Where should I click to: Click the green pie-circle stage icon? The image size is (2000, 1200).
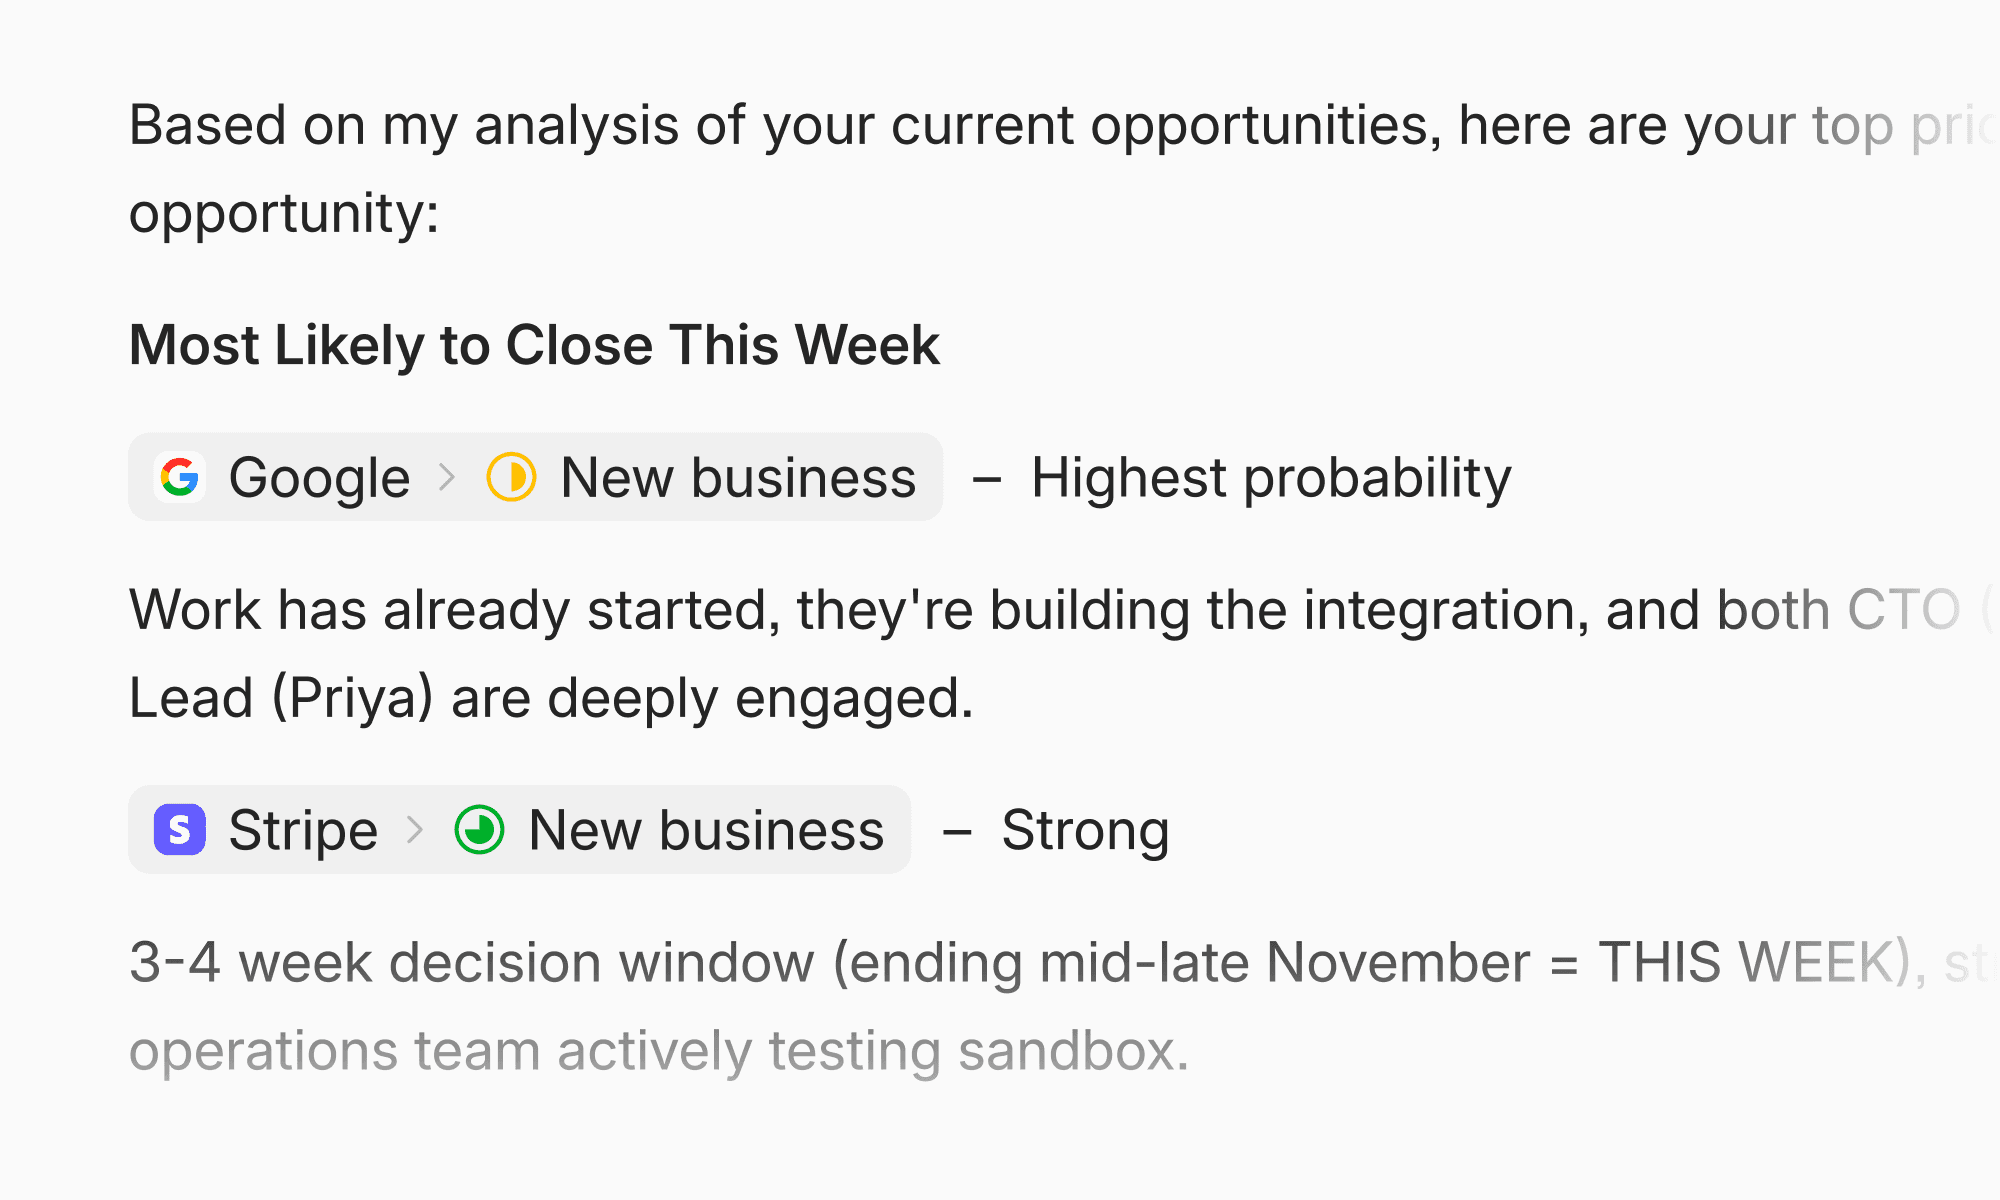click(x=480, y=830)
